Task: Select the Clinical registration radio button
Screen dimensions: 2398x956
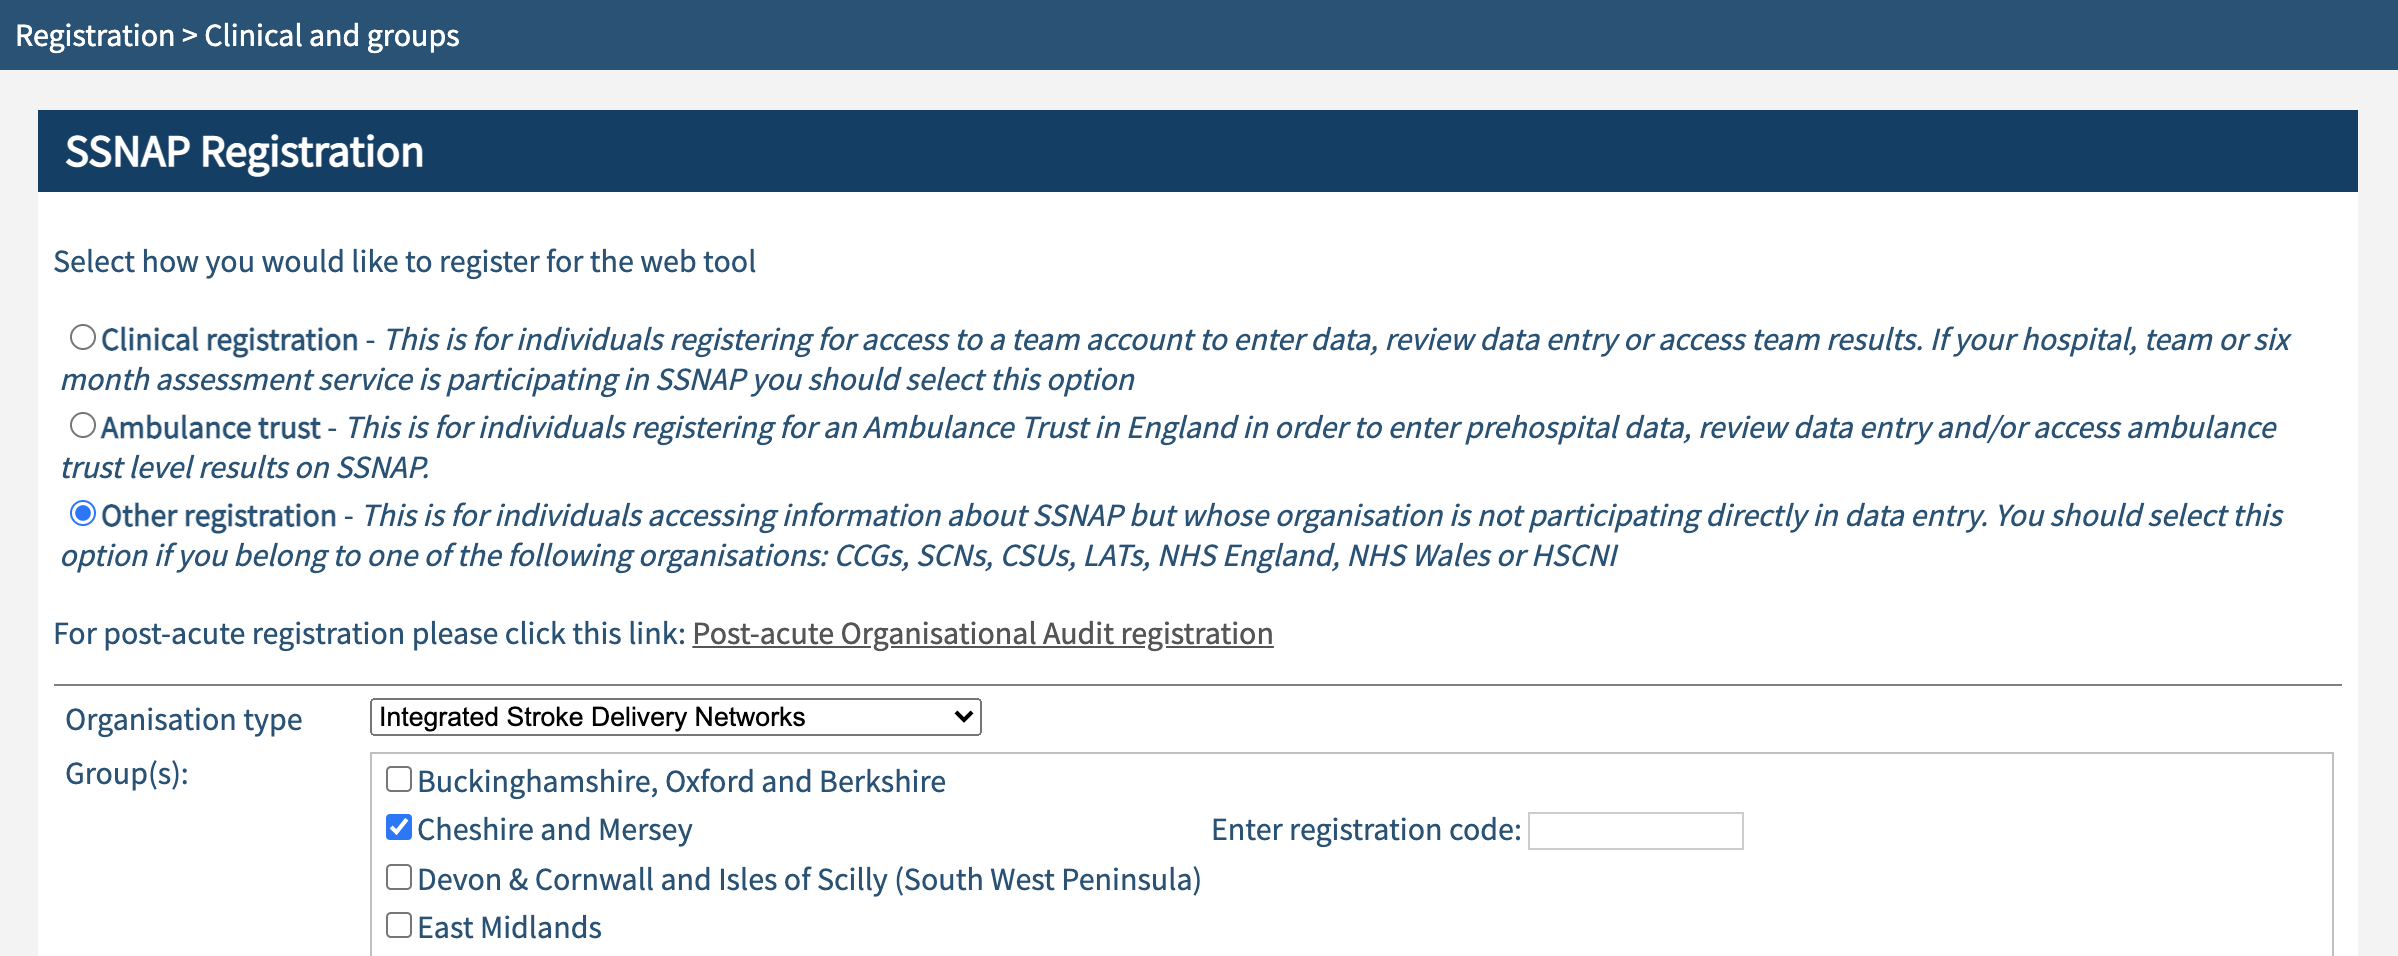Action: [x=83, y=338]
